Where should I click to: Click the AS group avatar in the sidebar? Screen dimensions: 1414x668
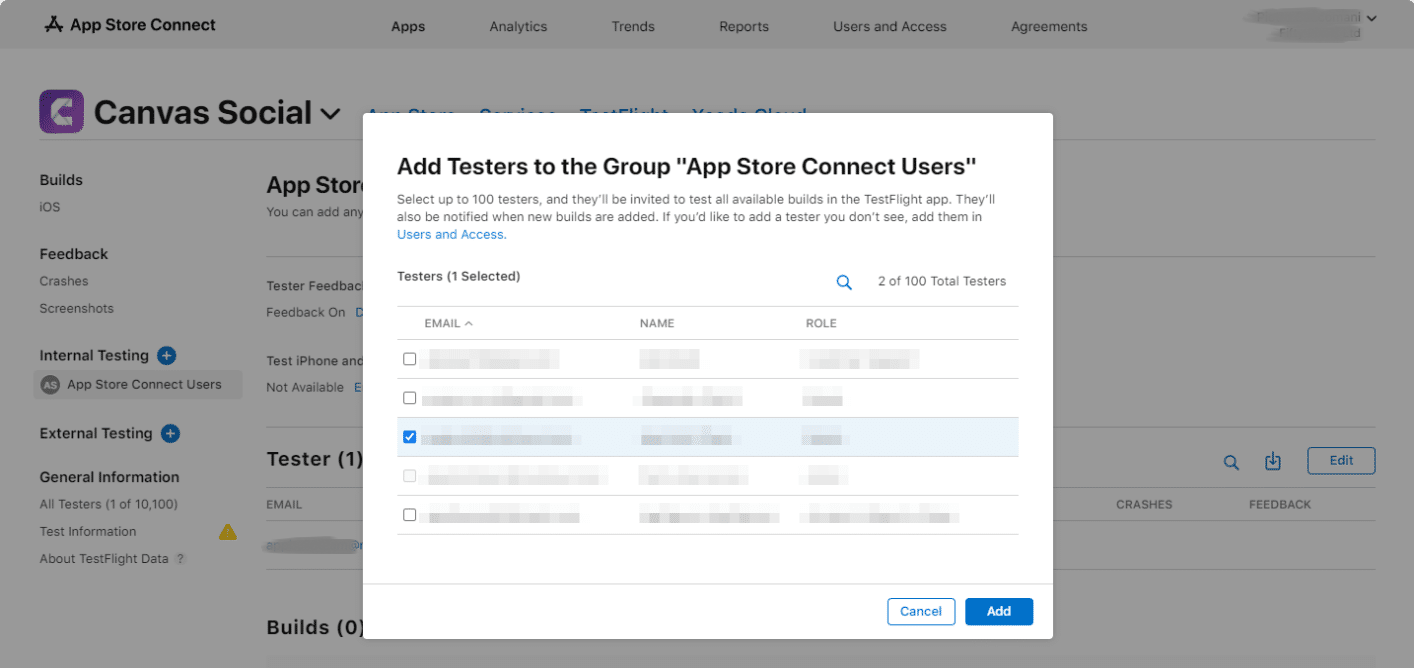tap(50, 384)
